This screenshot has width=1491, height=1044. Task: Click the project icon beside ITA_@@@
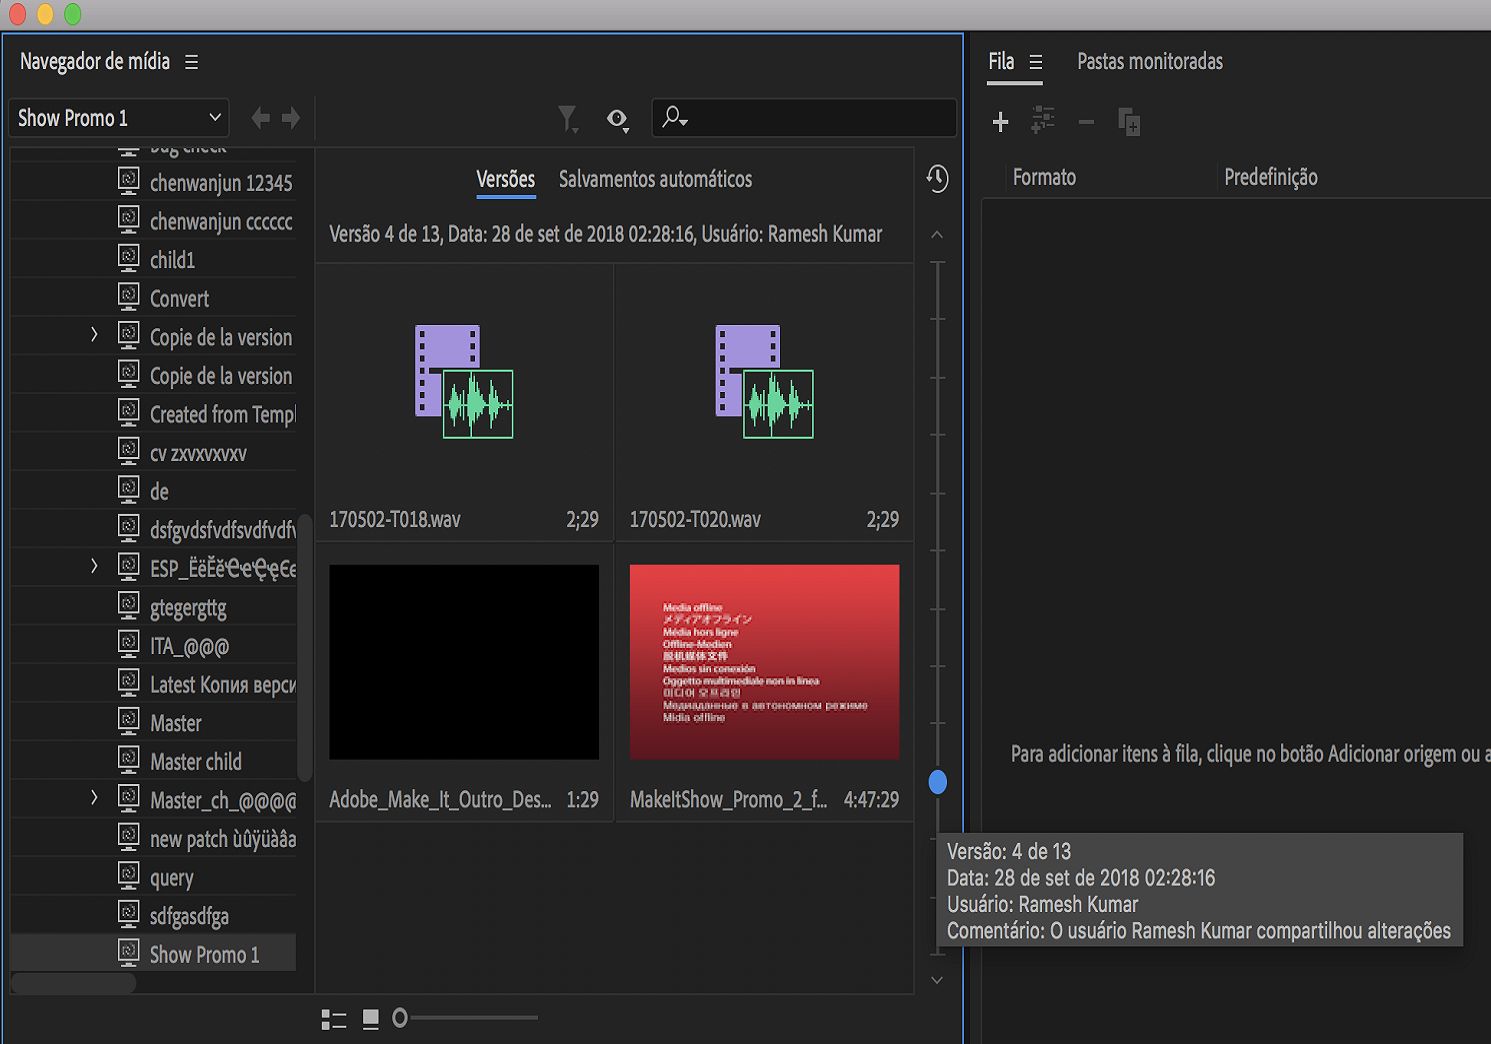129,643
